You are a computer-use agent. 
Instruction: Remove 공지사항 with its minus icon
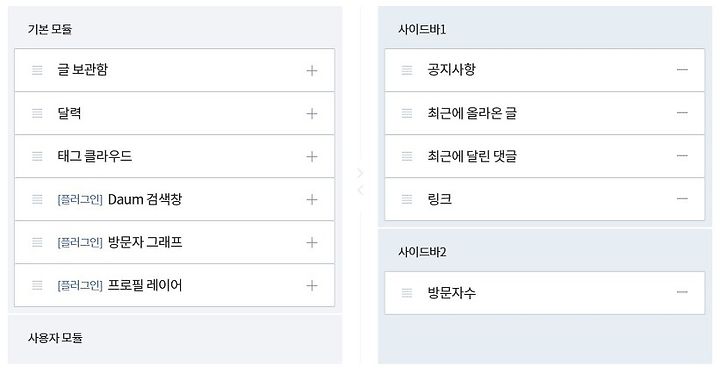click(x=682, y=70)
